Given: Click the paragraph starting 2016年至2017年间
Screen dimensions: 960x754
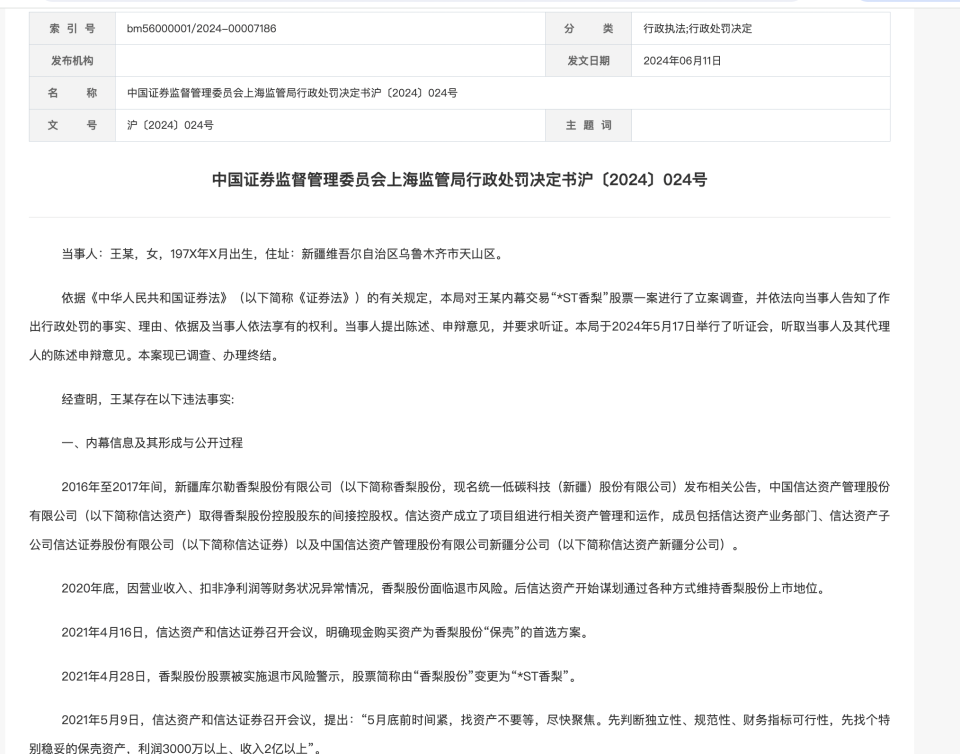Looking at the screenshot, I should click(459, 515).
